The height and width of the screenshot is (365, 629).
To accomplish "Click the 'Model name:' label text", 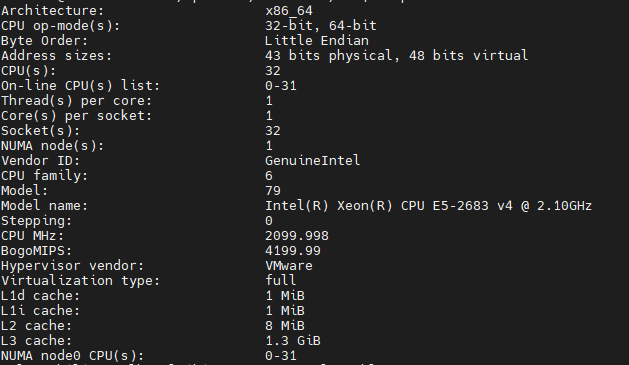I will click(44, 206).
